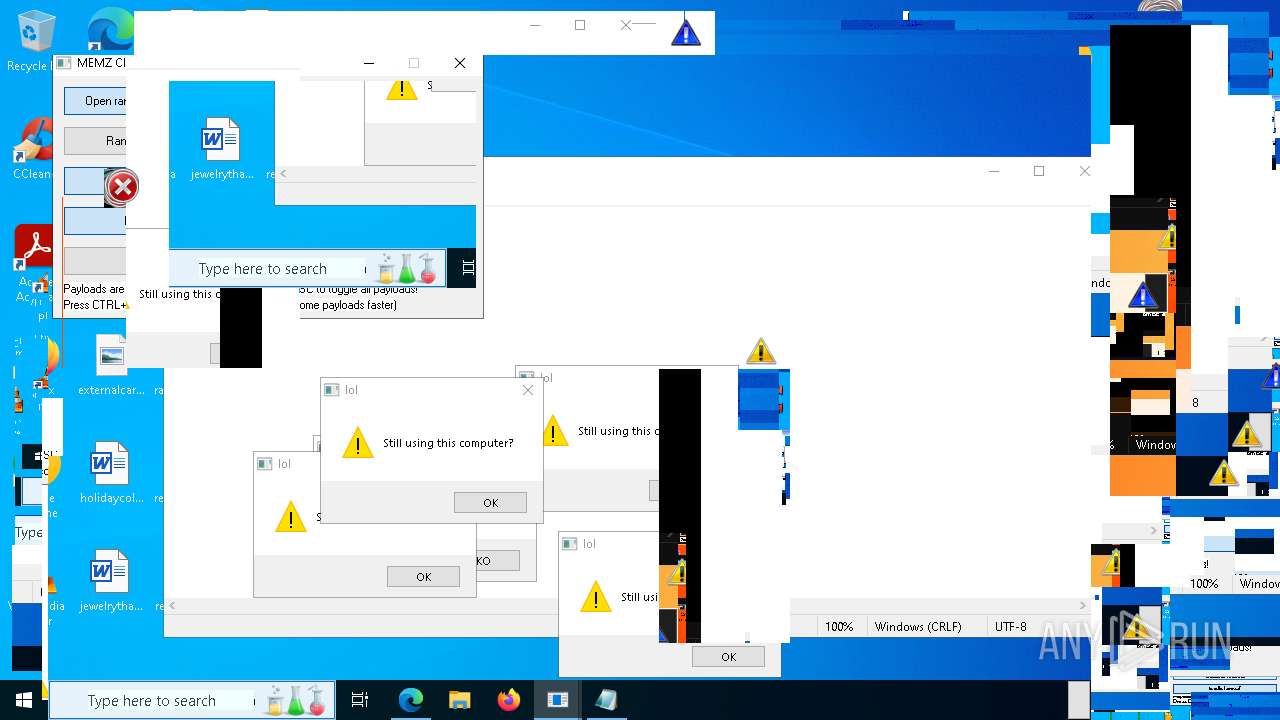Minimize the Notepad window

coord(994,171)
